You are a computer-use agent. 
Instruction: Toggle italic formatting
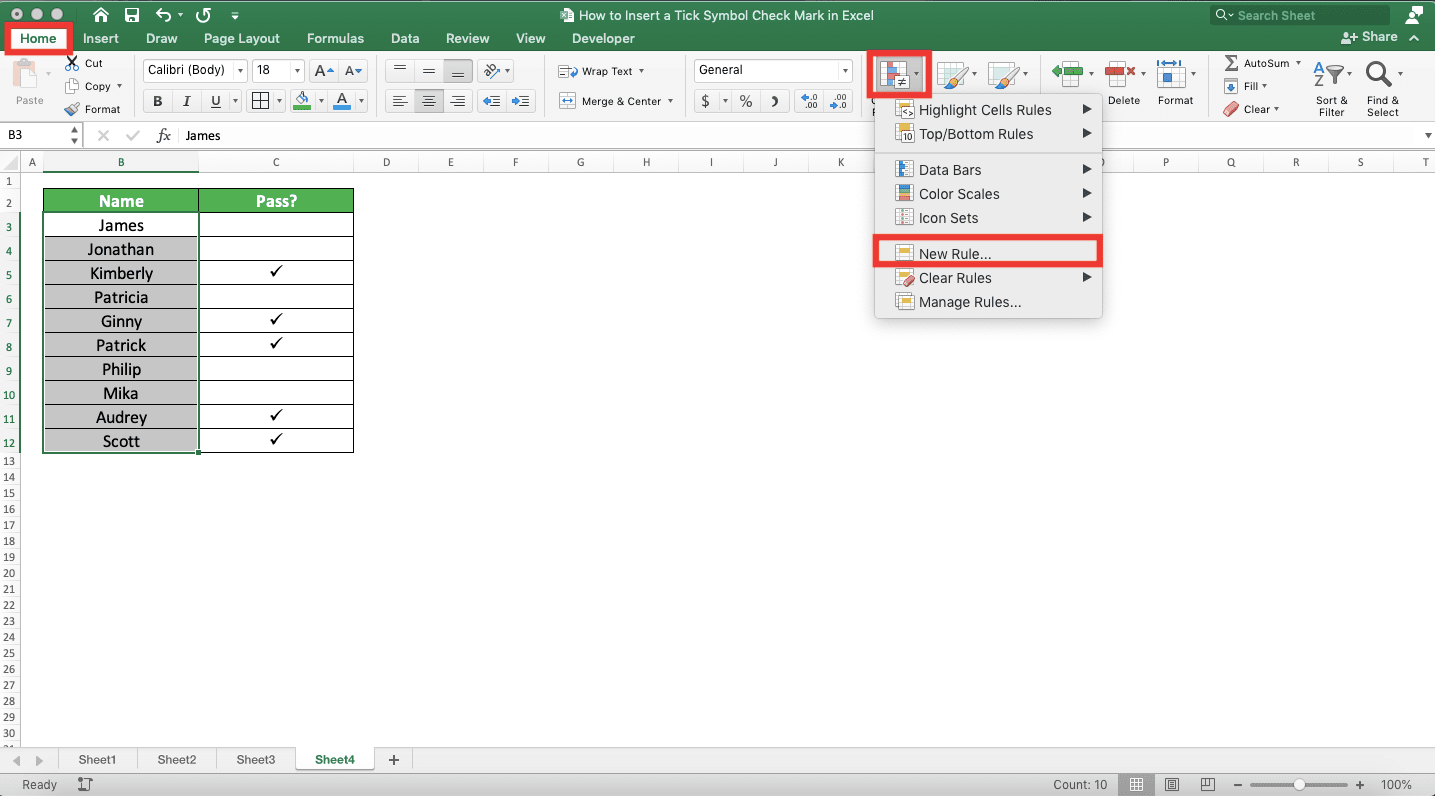186,101
